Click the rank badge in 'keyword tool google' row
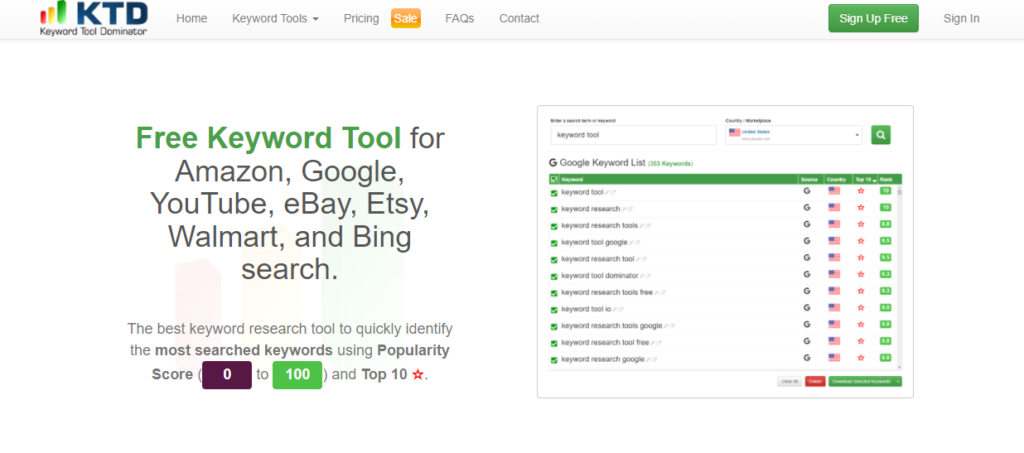This screenshot has width=1024, height=453. point(886,241)
